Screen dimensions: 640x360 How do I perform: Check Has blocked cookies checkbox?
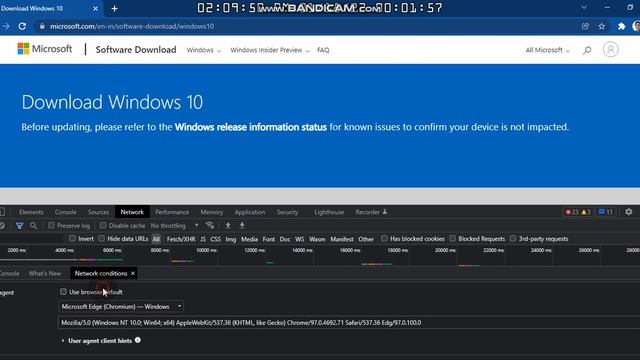point(384,238)
